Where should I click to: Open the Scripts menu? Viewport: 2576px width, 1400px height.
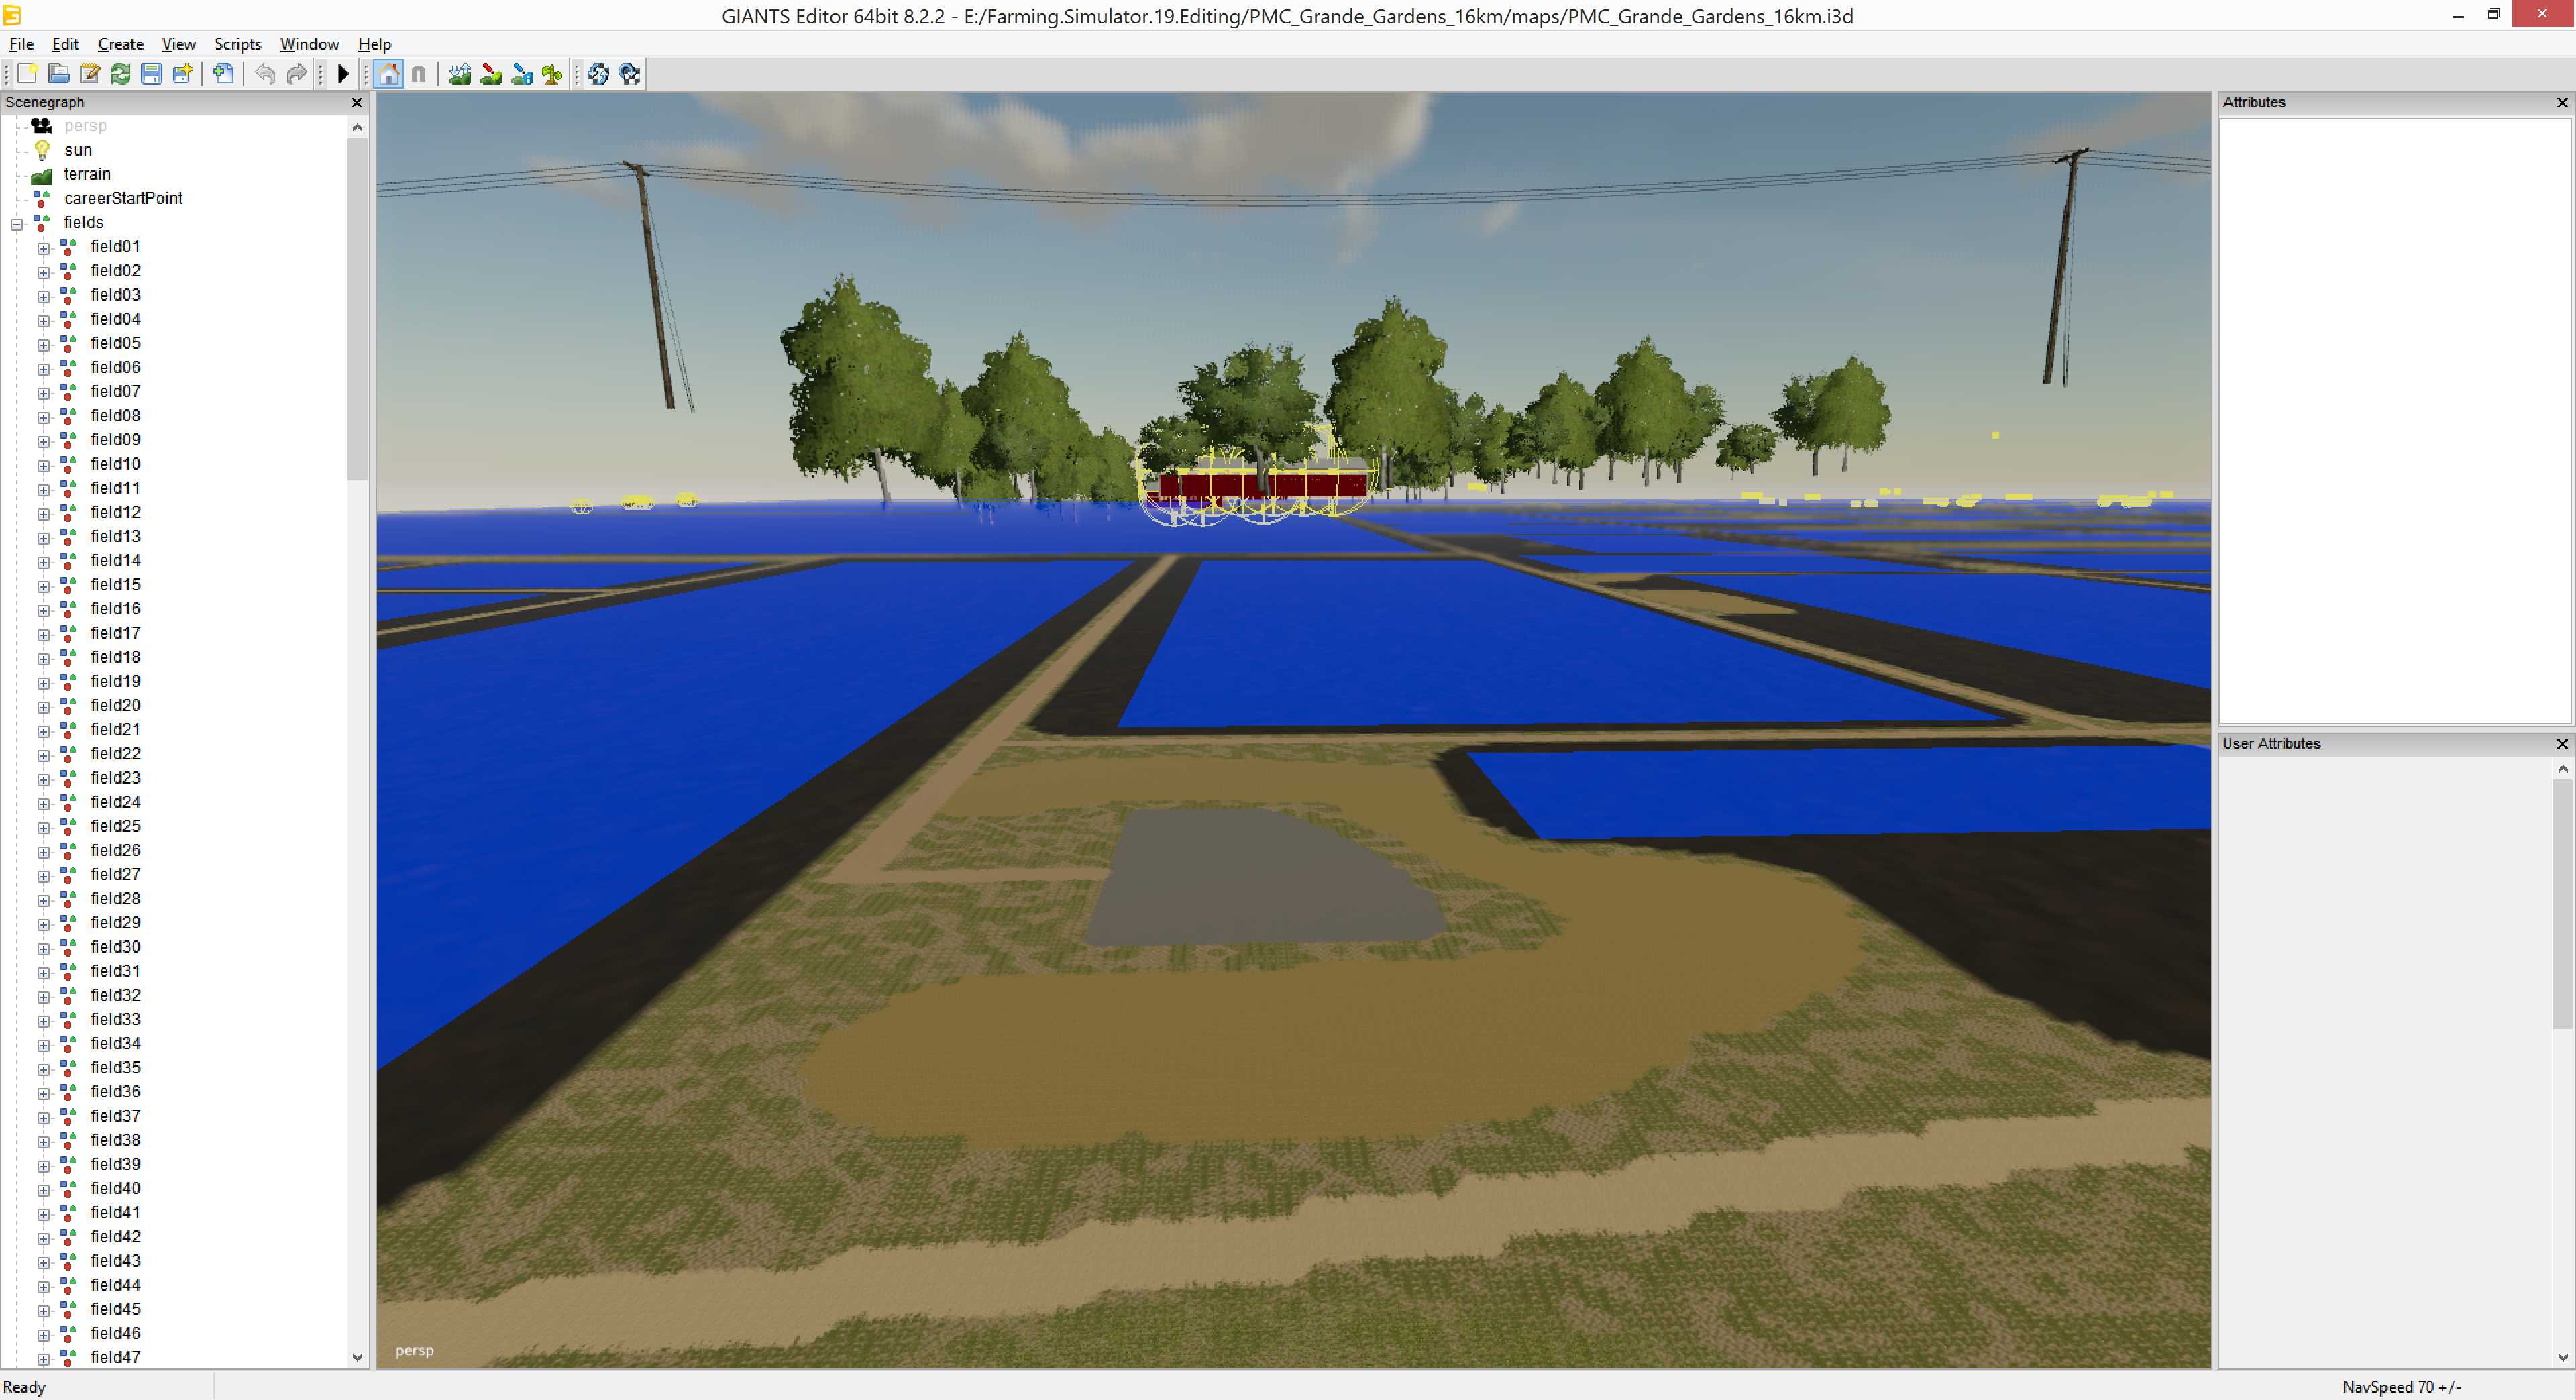[237, 44]
